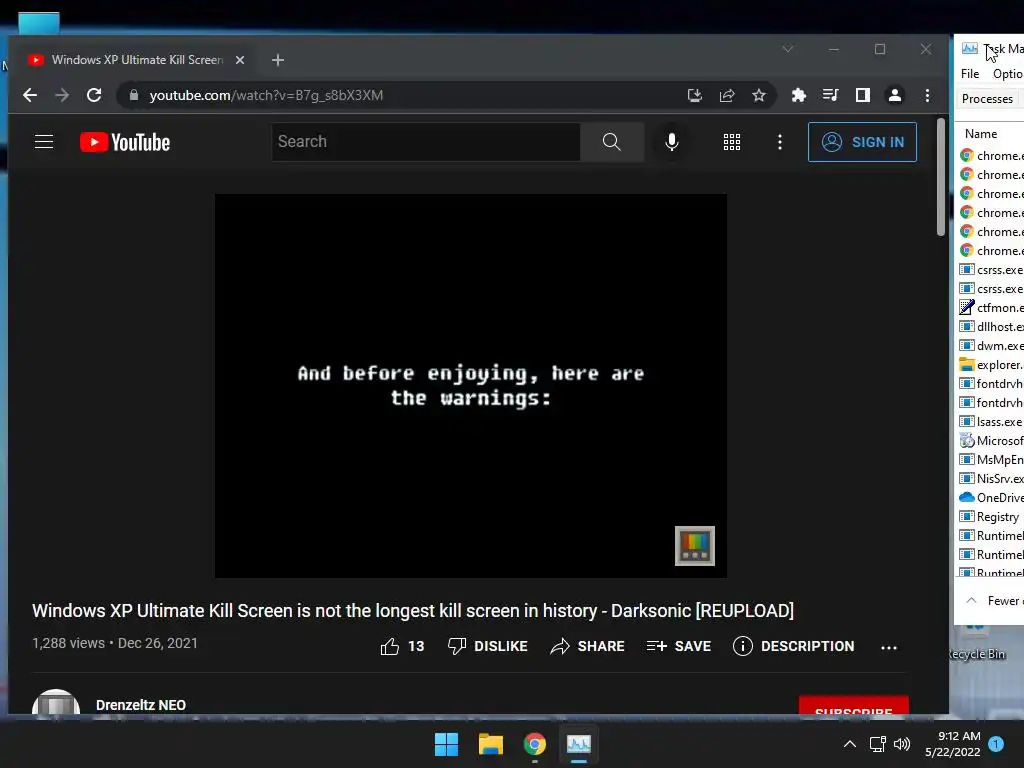Reload the YouTube page

pyautogui.click(x=94, y=95)
